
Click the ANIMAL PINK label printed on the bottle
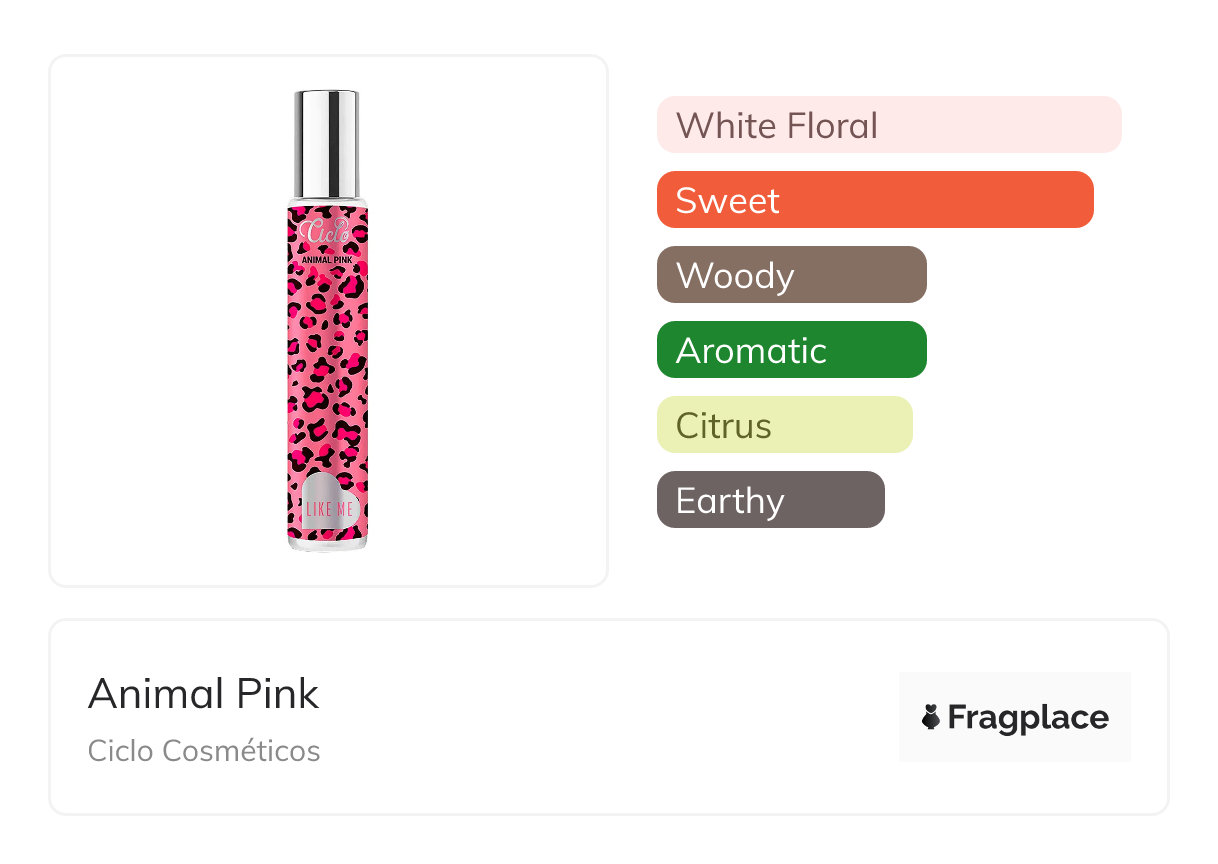(327, 260)
